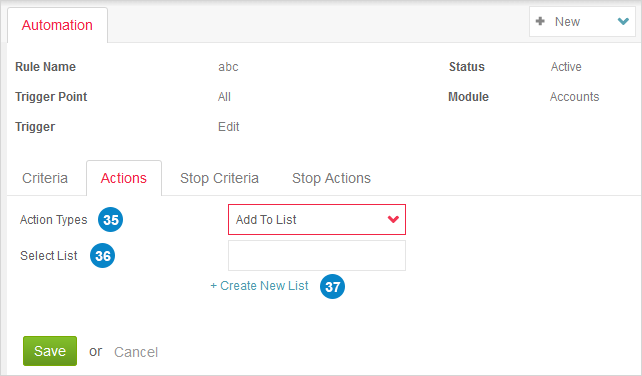Click the New button label
This screenshot has width=642, height=376.
tap(567, 21)
